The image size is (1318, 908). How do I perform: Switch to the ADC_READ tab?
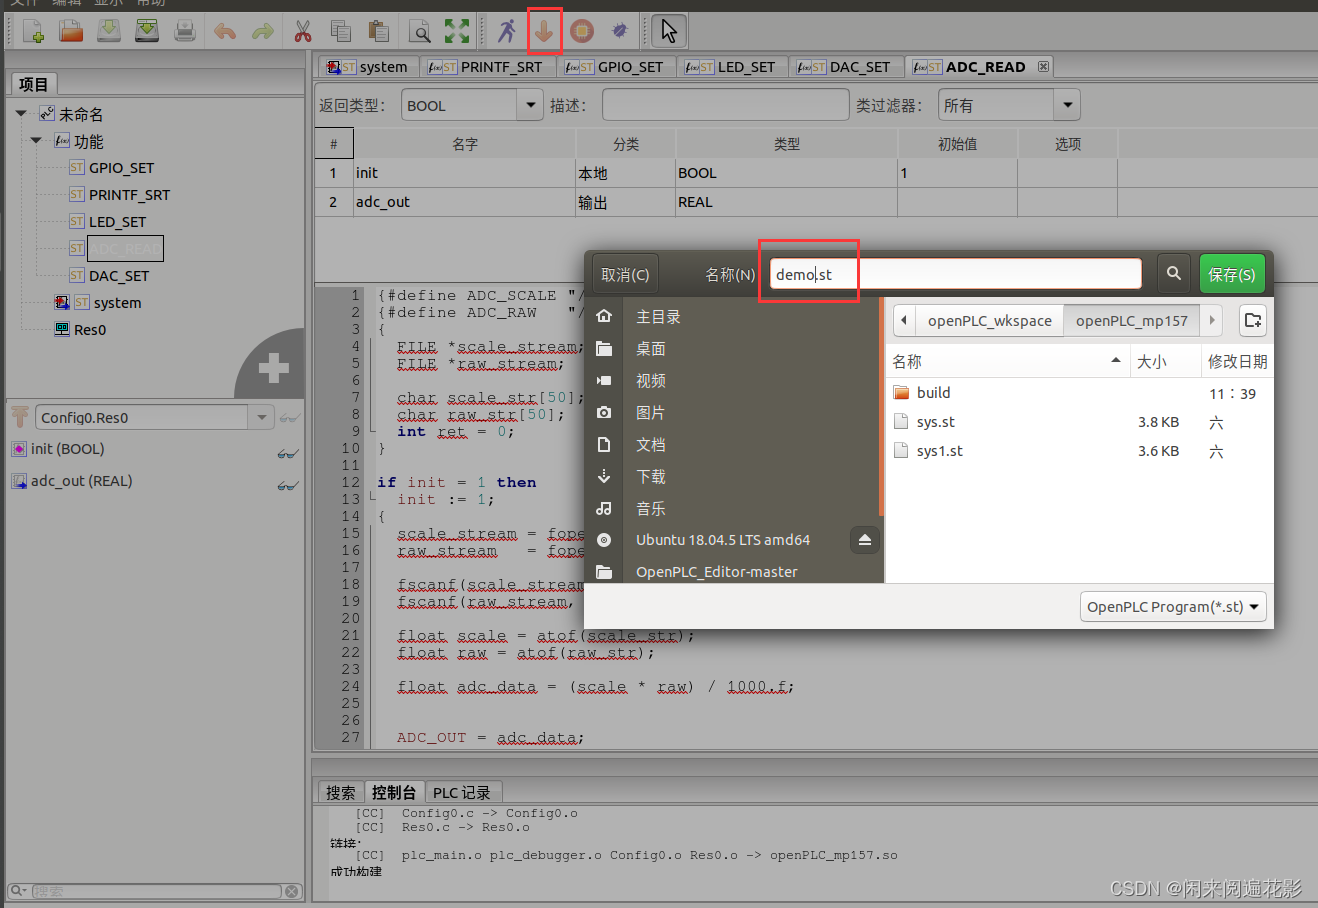coord(976,66)
